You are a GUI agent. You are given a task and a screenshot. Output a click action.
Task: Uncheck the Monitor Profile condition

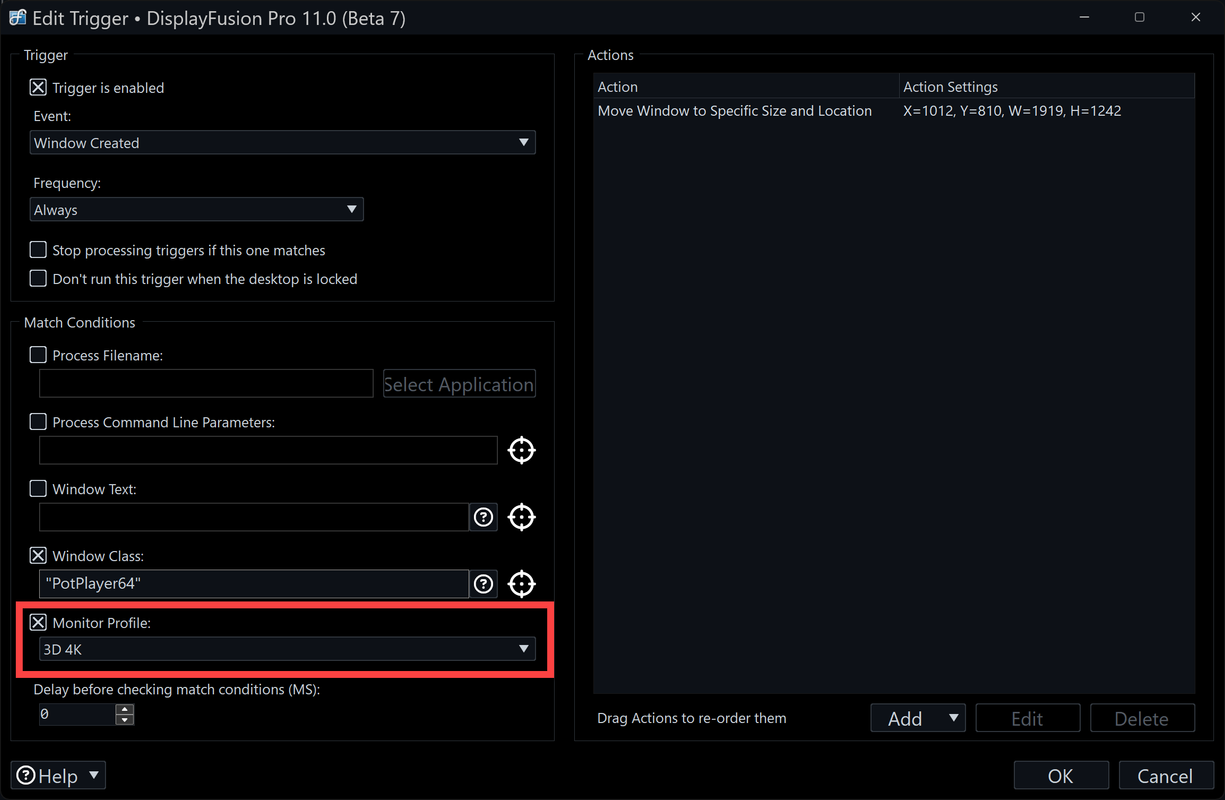tap(38, 623)
